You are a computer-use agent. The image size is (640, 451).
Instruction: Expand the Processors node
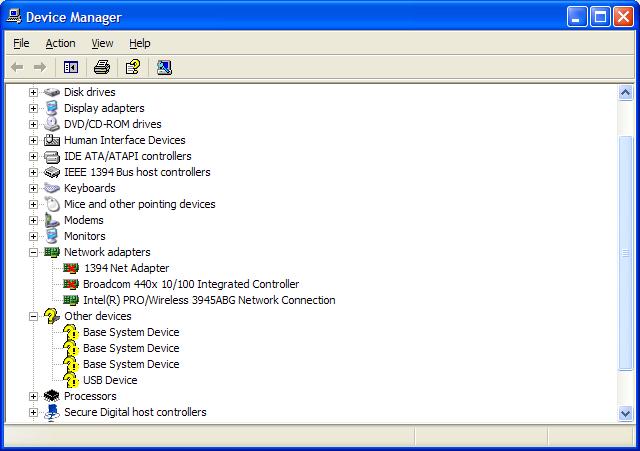pos(33,396)
